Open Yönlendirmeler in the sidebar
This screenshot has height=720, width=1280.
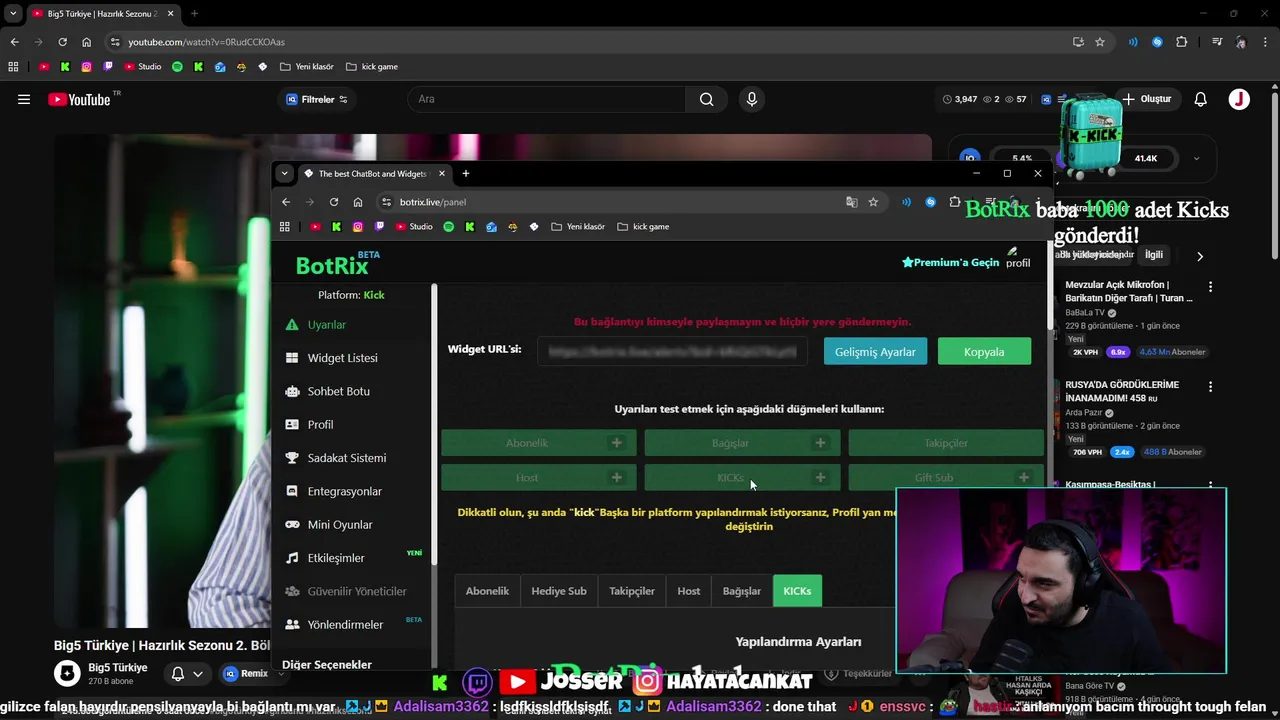345,624
